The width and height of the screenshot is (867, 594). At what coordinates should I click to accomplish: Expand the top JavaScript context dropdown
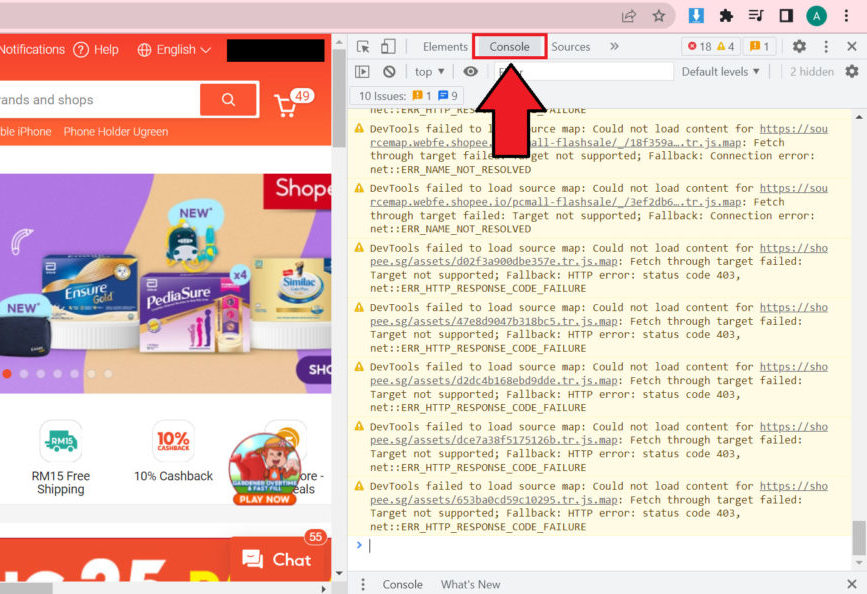click(x=430, y=72)
